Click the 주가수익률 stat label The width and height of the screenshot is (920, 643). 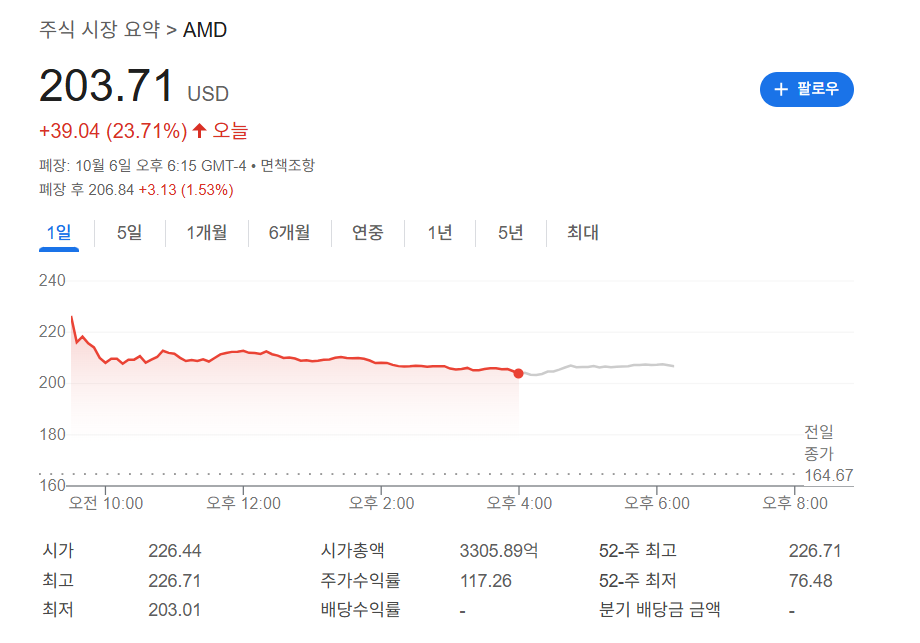360,579
